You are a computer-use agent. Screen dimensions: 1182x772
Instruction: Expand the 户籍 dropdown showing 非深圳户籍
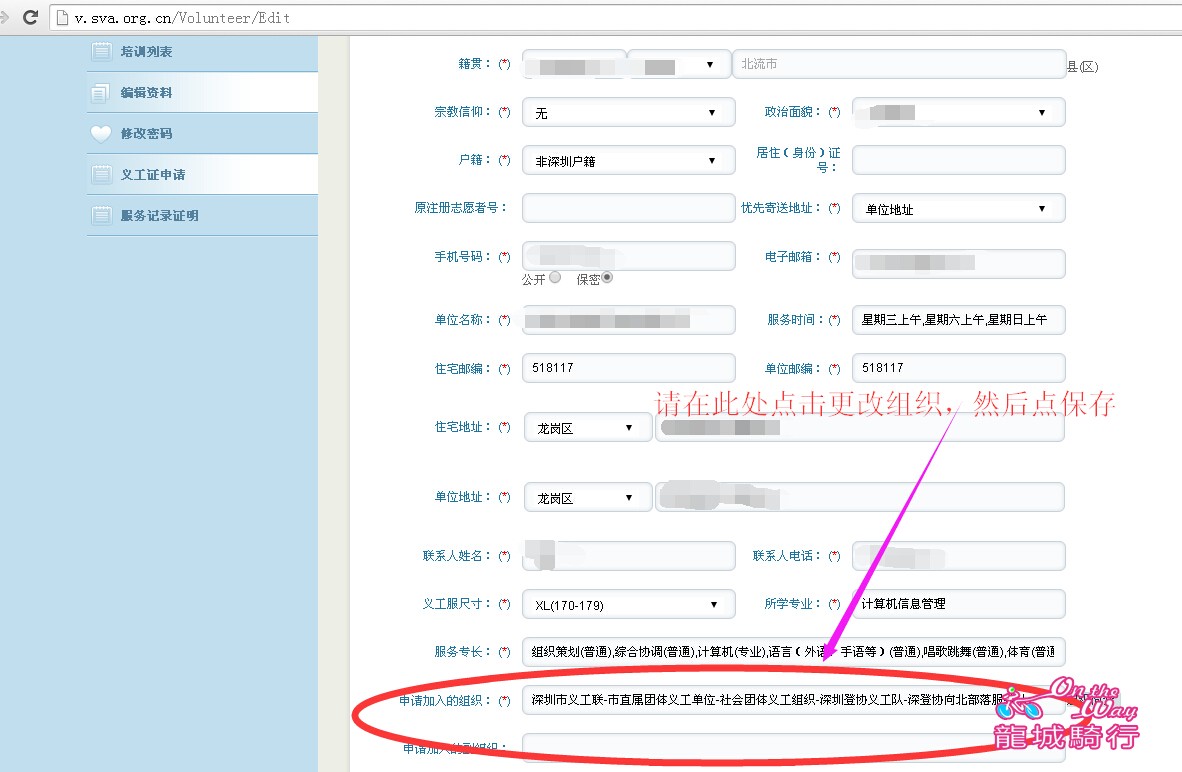pyautogui.click(x=628, y=160)
